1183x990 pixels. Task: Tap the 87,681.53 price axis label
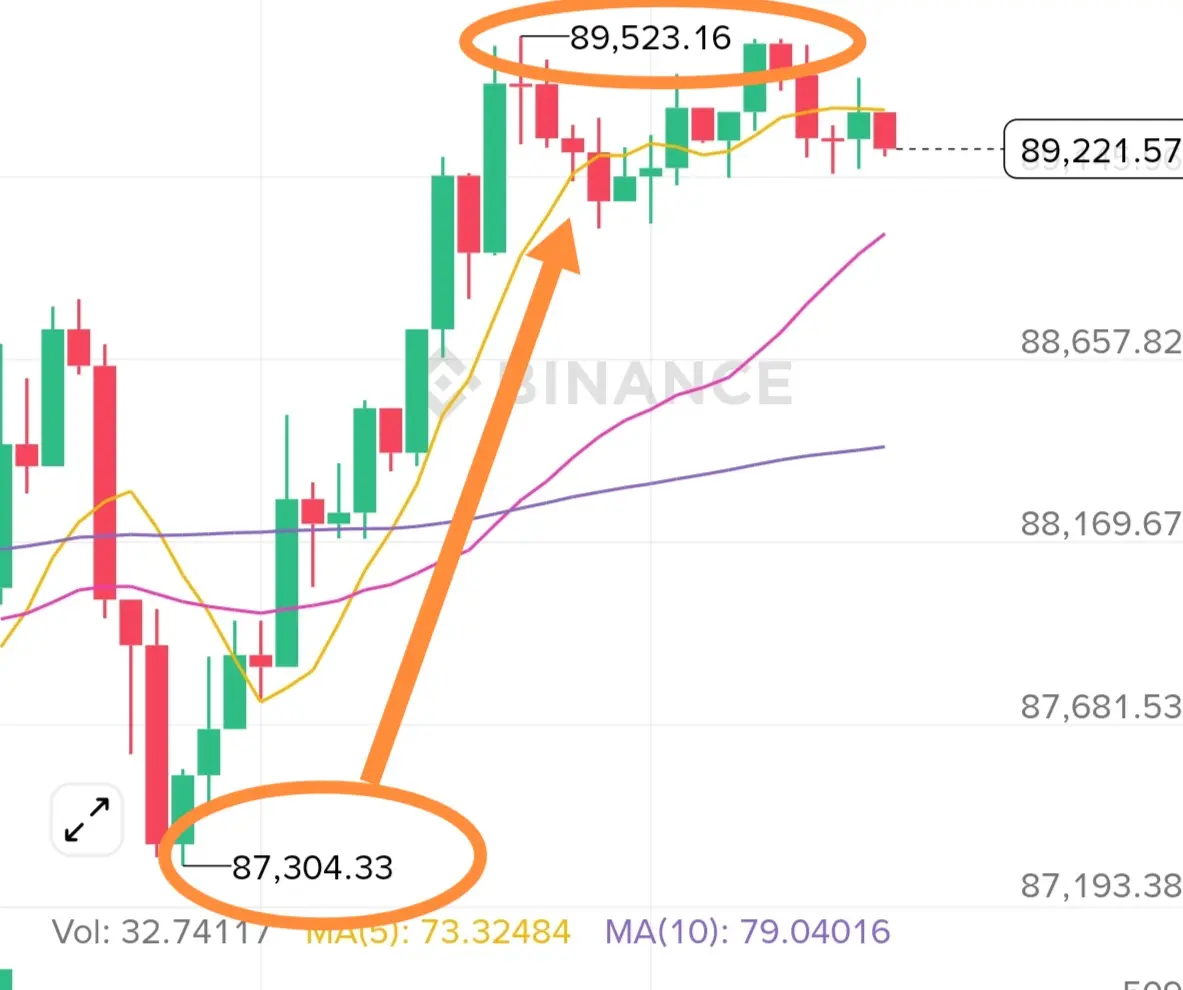1101,707
